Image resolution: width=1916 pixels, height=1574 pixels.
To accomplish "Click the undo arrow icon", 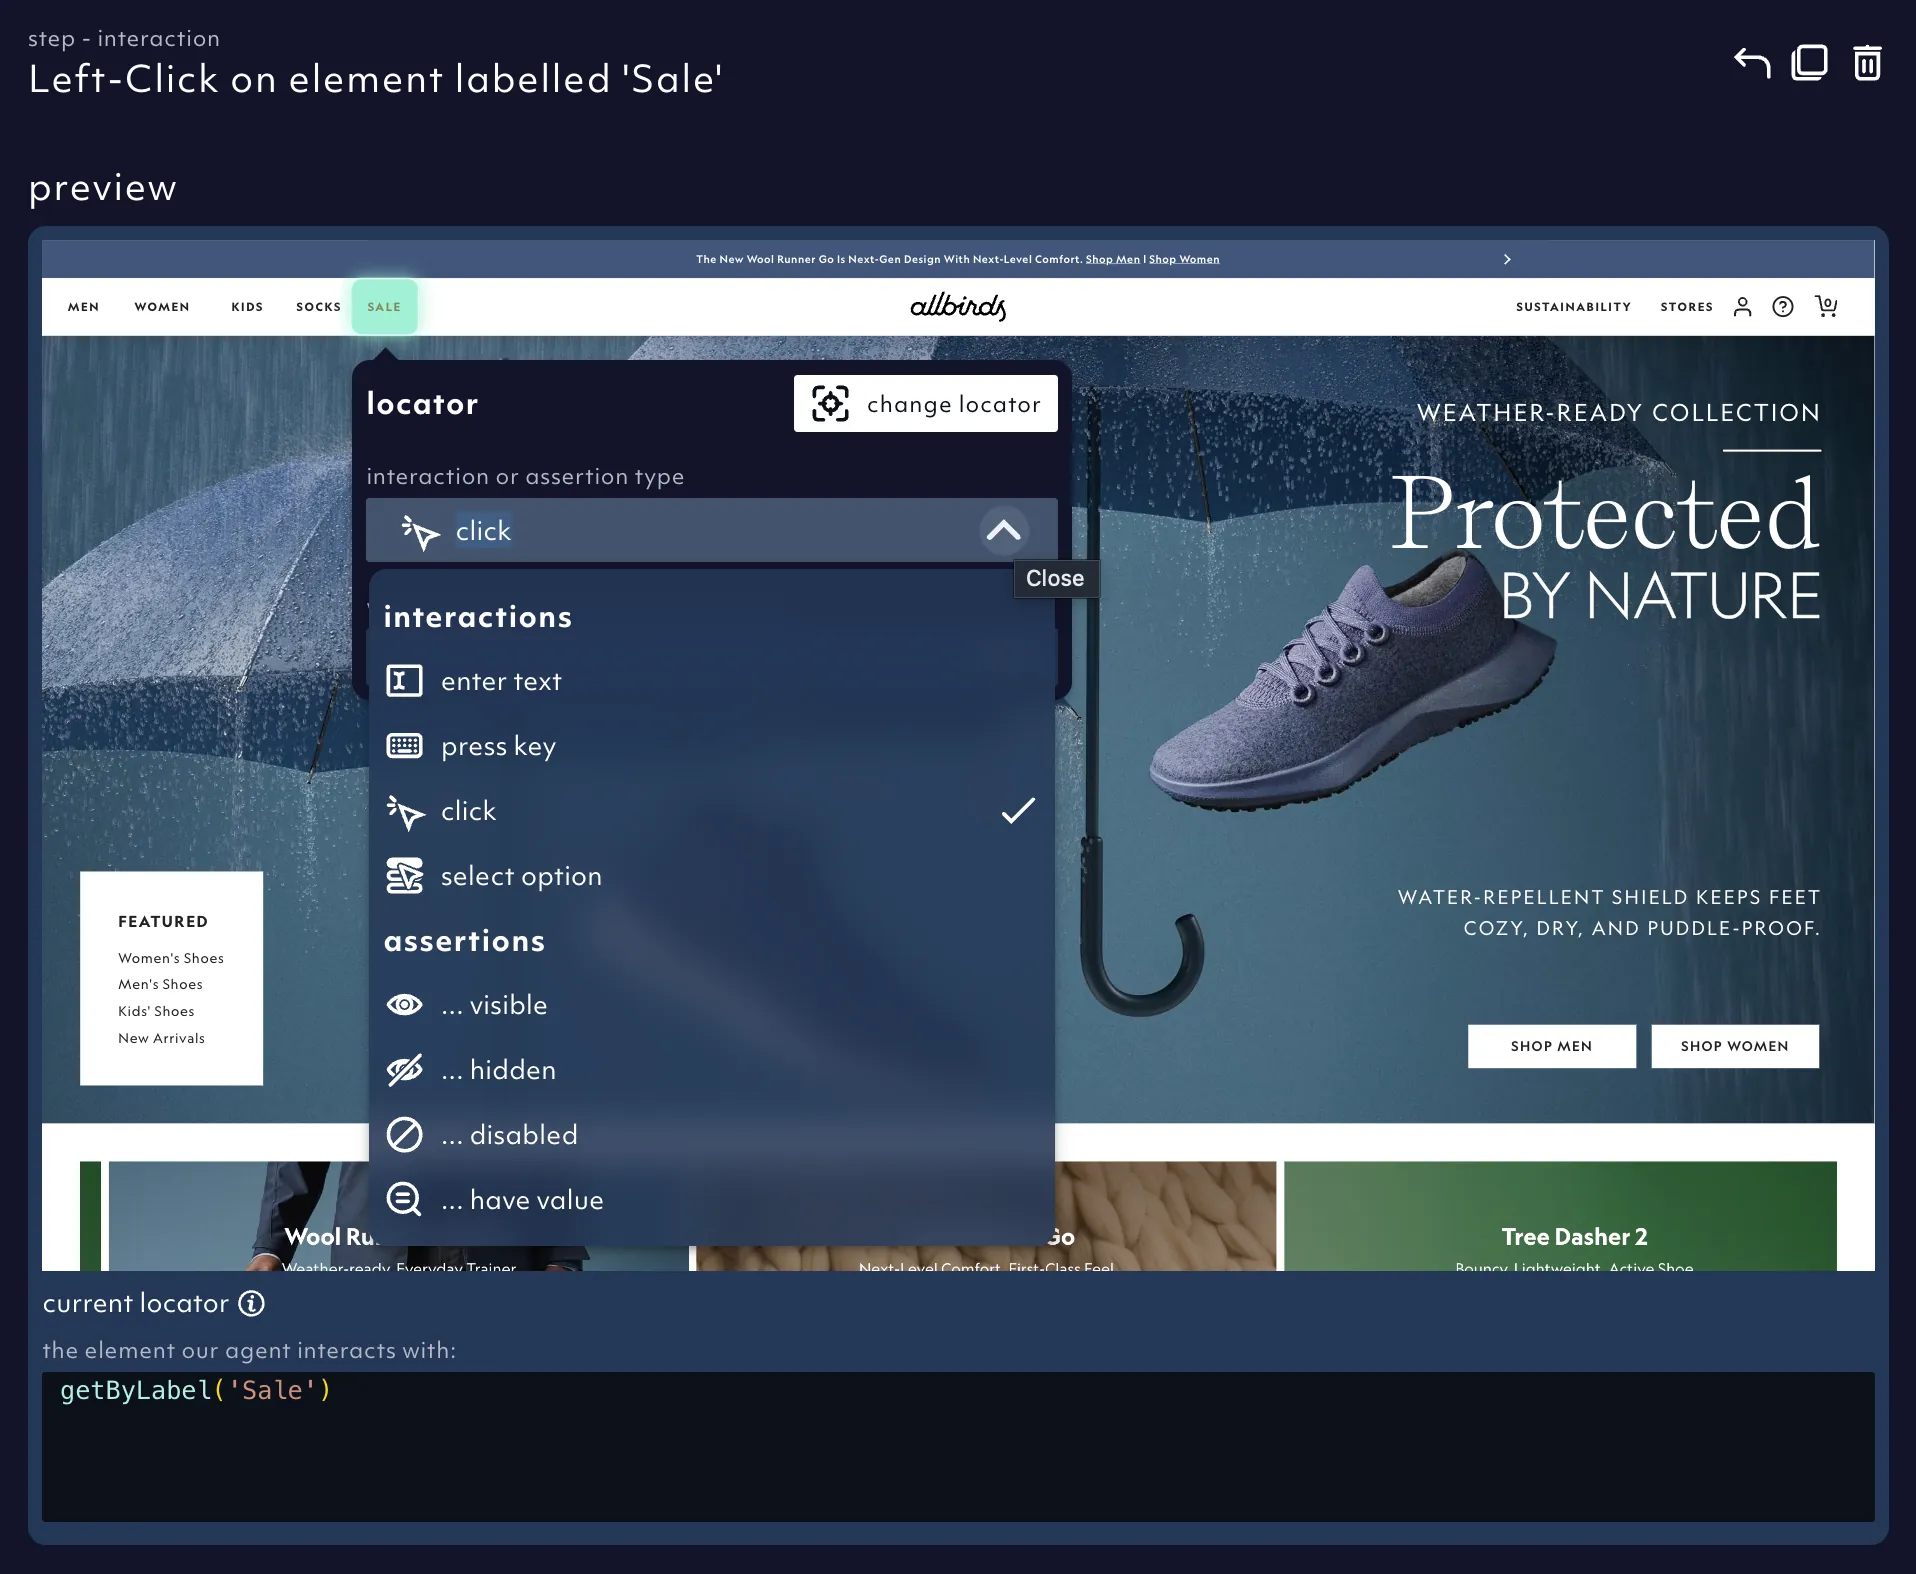I will [1751, 63].
